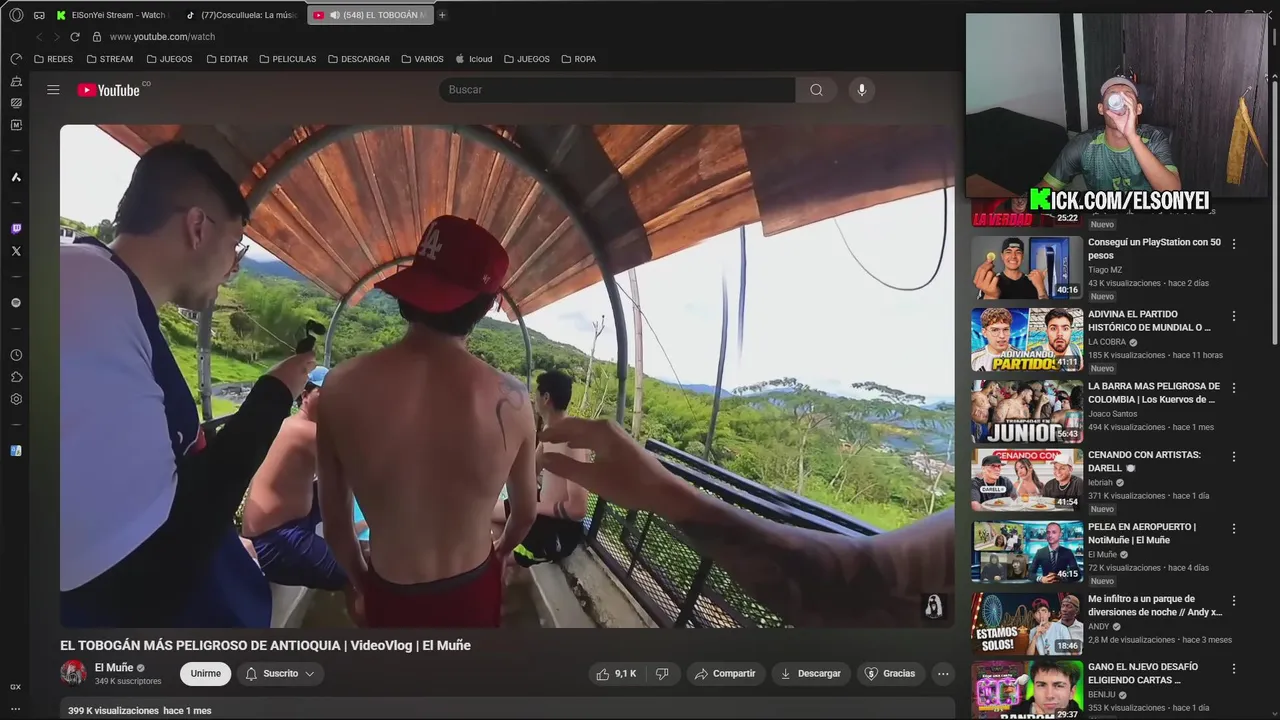Open GANO EL NJEVO DESAFÍO video thumbnail

pos(1027,691)
